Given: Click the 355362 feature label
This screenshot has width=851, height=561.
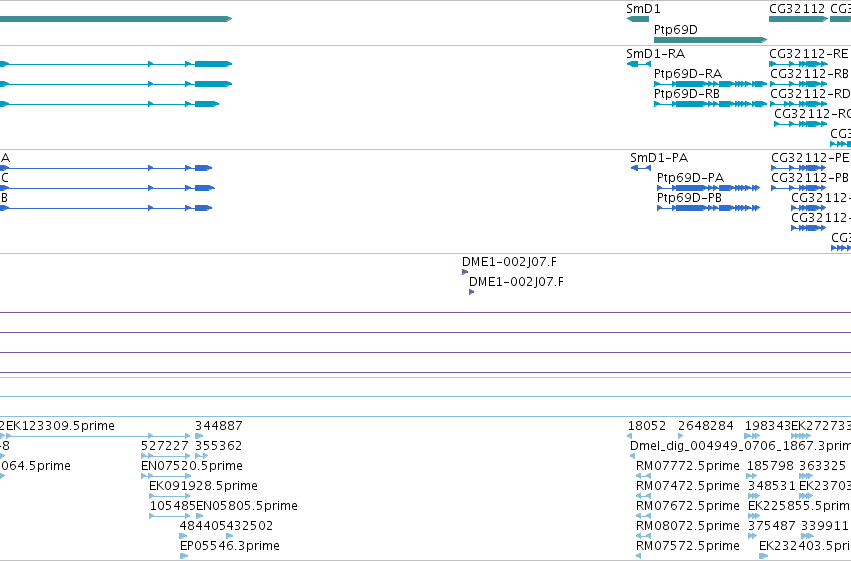Looking at the screenshot, I should pos(219,446).
